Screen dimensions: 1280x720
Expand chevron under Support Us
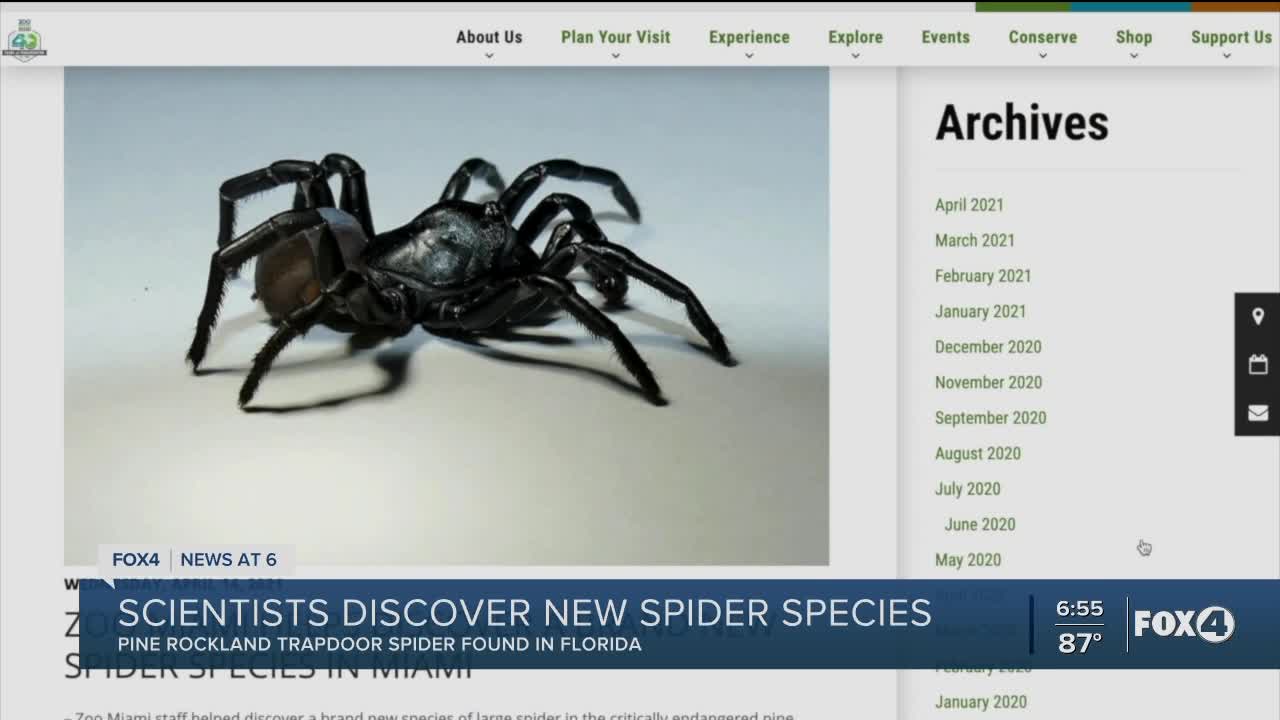pos(1227,56)
